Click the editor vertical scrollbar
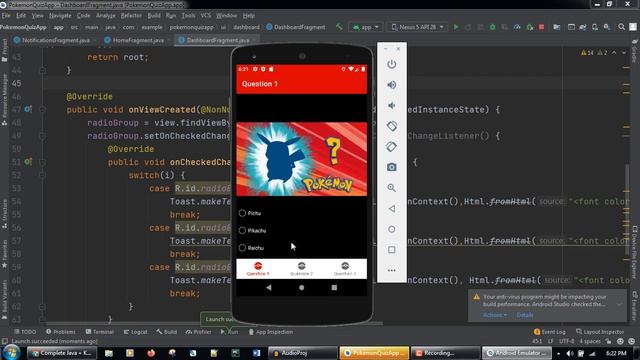Image resolution: width=640 pixels, height=360 pixels. pyautogui.click(x=628, y=210)
